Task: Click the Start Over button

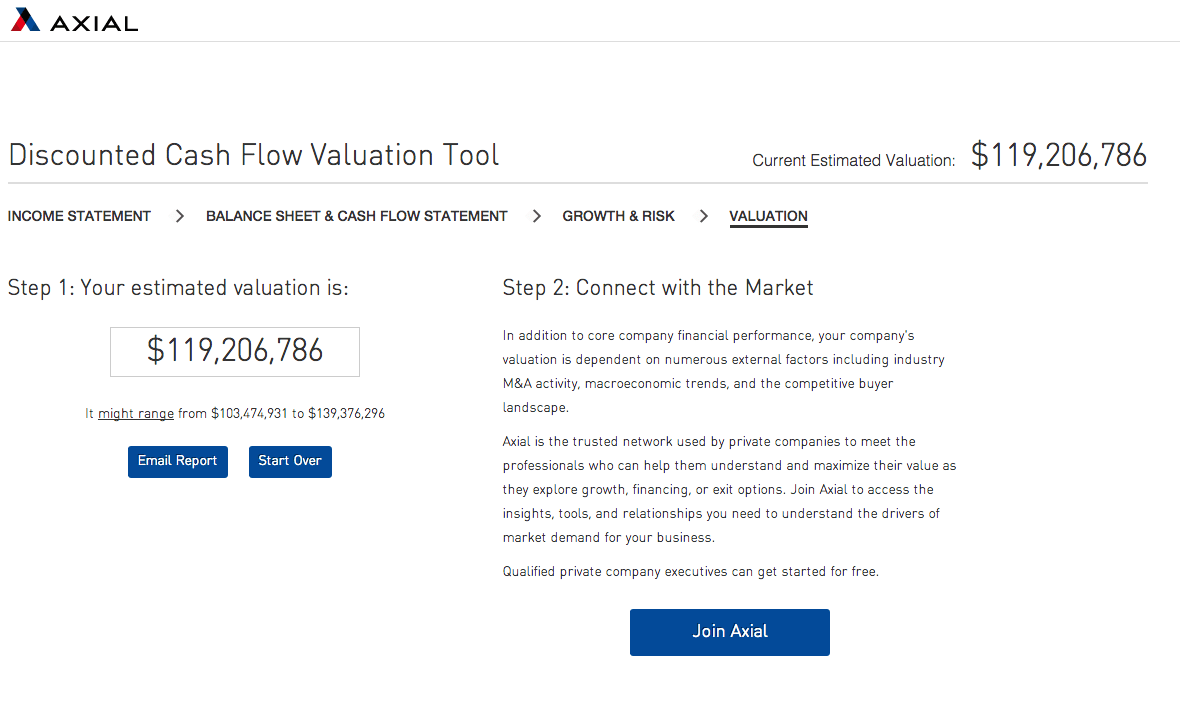Action: (290, 461)
